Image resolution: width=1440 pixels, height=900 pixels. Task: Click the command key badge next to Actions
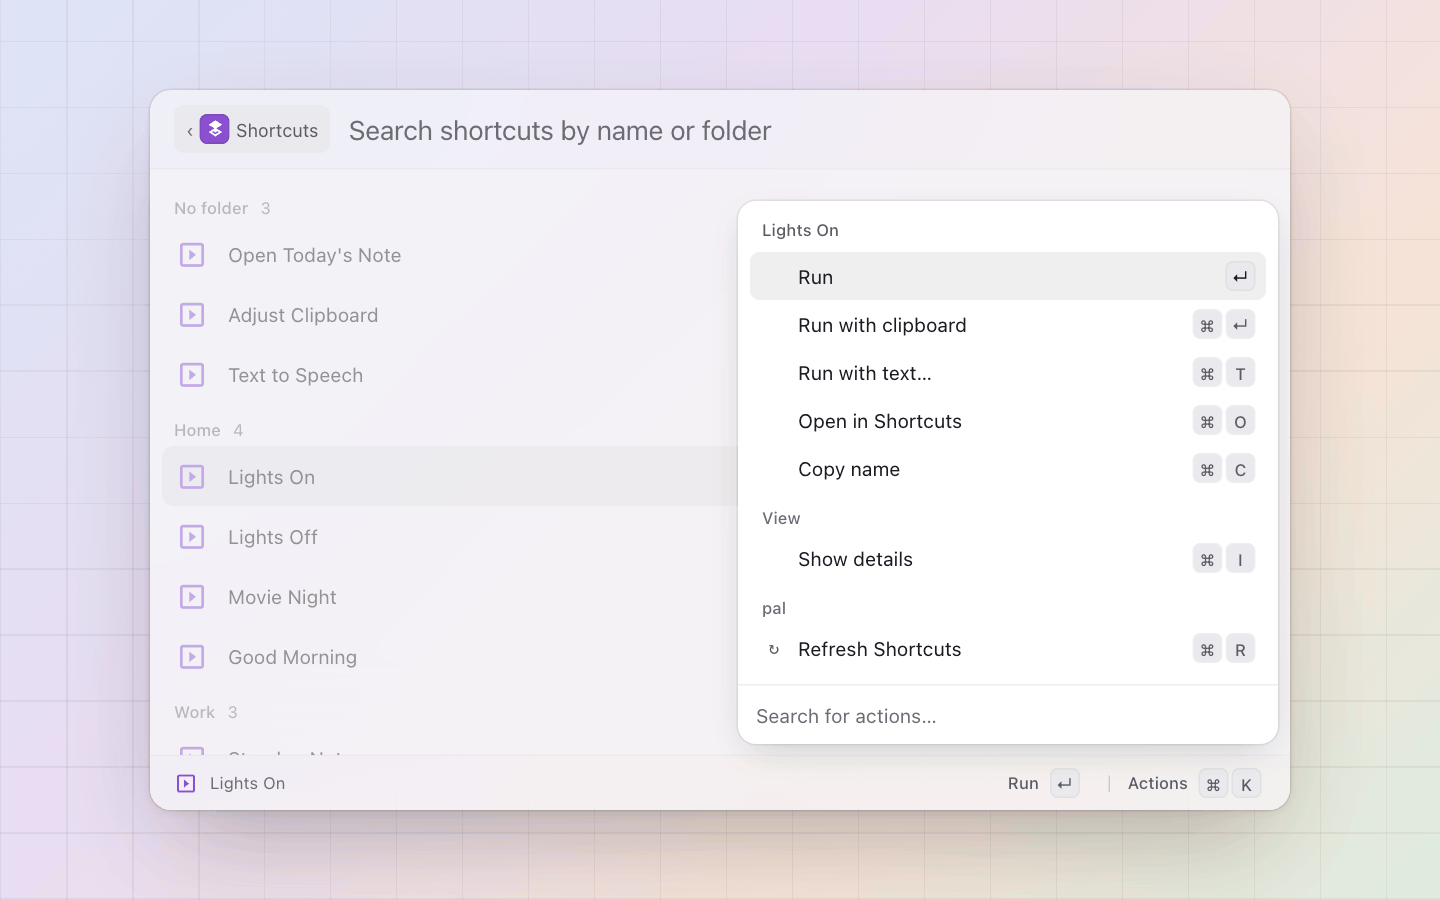(1213, 784)
